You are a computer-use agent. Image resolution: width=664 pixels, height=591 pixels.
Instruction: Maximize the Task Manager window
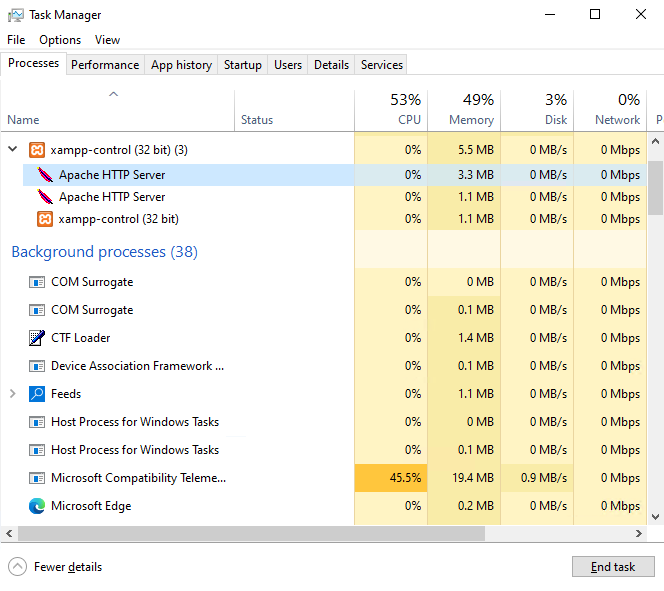click(595, 14)
